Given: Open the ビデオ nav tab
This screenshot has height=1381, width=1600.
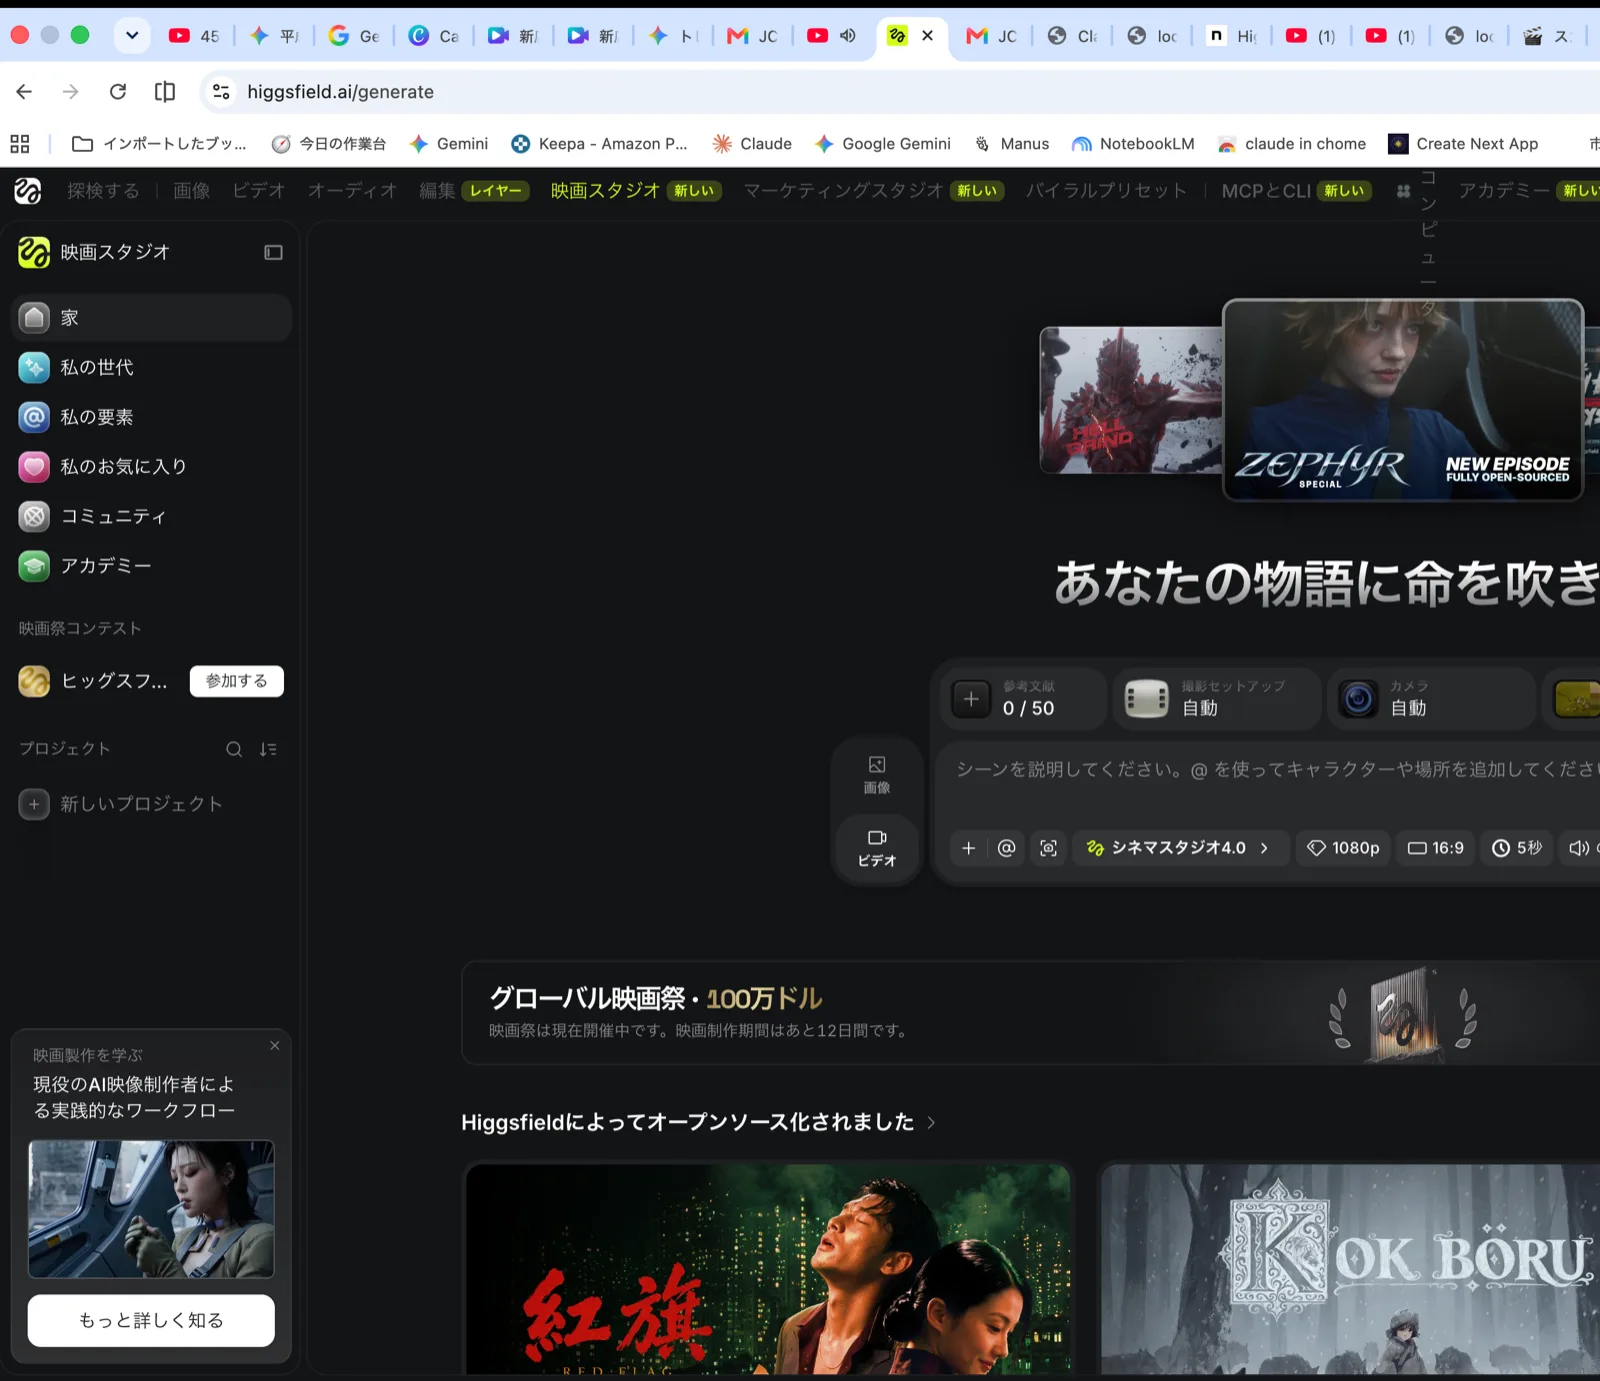Looking at the screenshot, I should [x=259, y=190].
